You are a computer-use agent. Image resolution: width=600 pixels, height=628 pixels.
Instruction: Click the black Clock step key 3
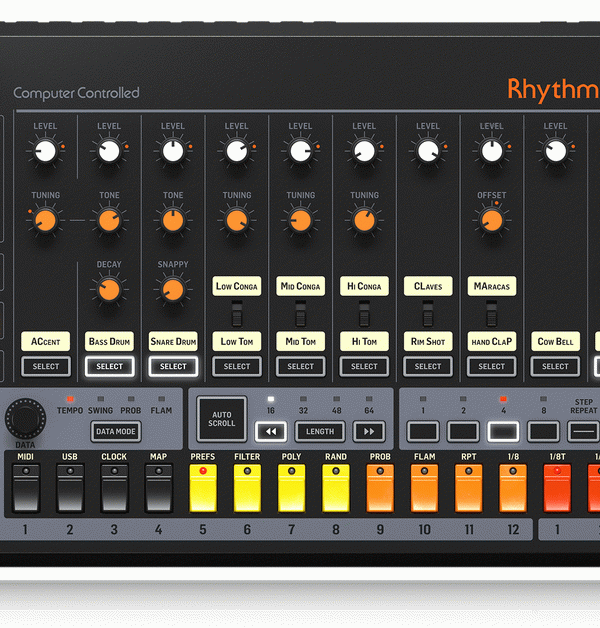(114, 488)
